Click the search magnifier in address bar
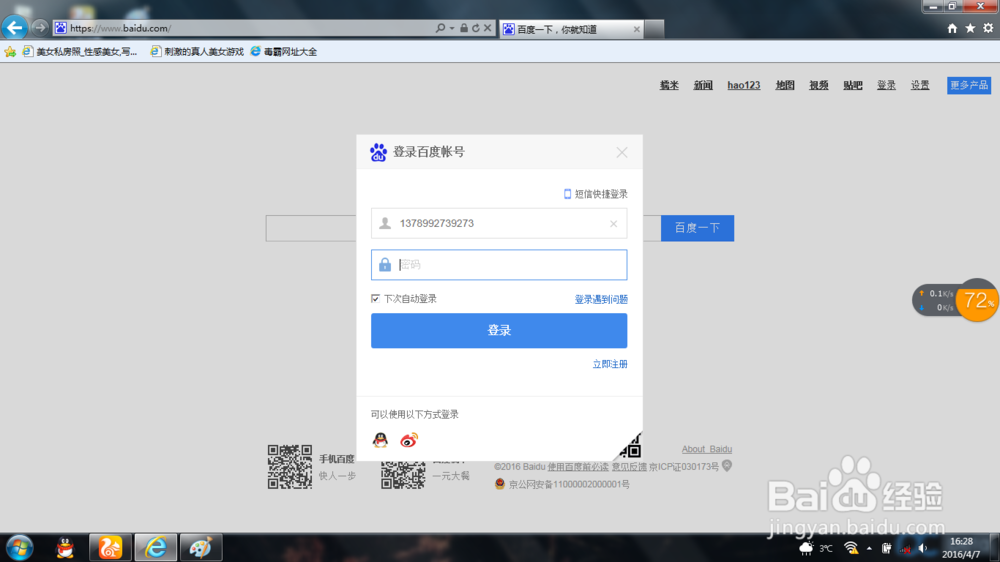Viewport: 1000px width, 562px height. point(440,28)
